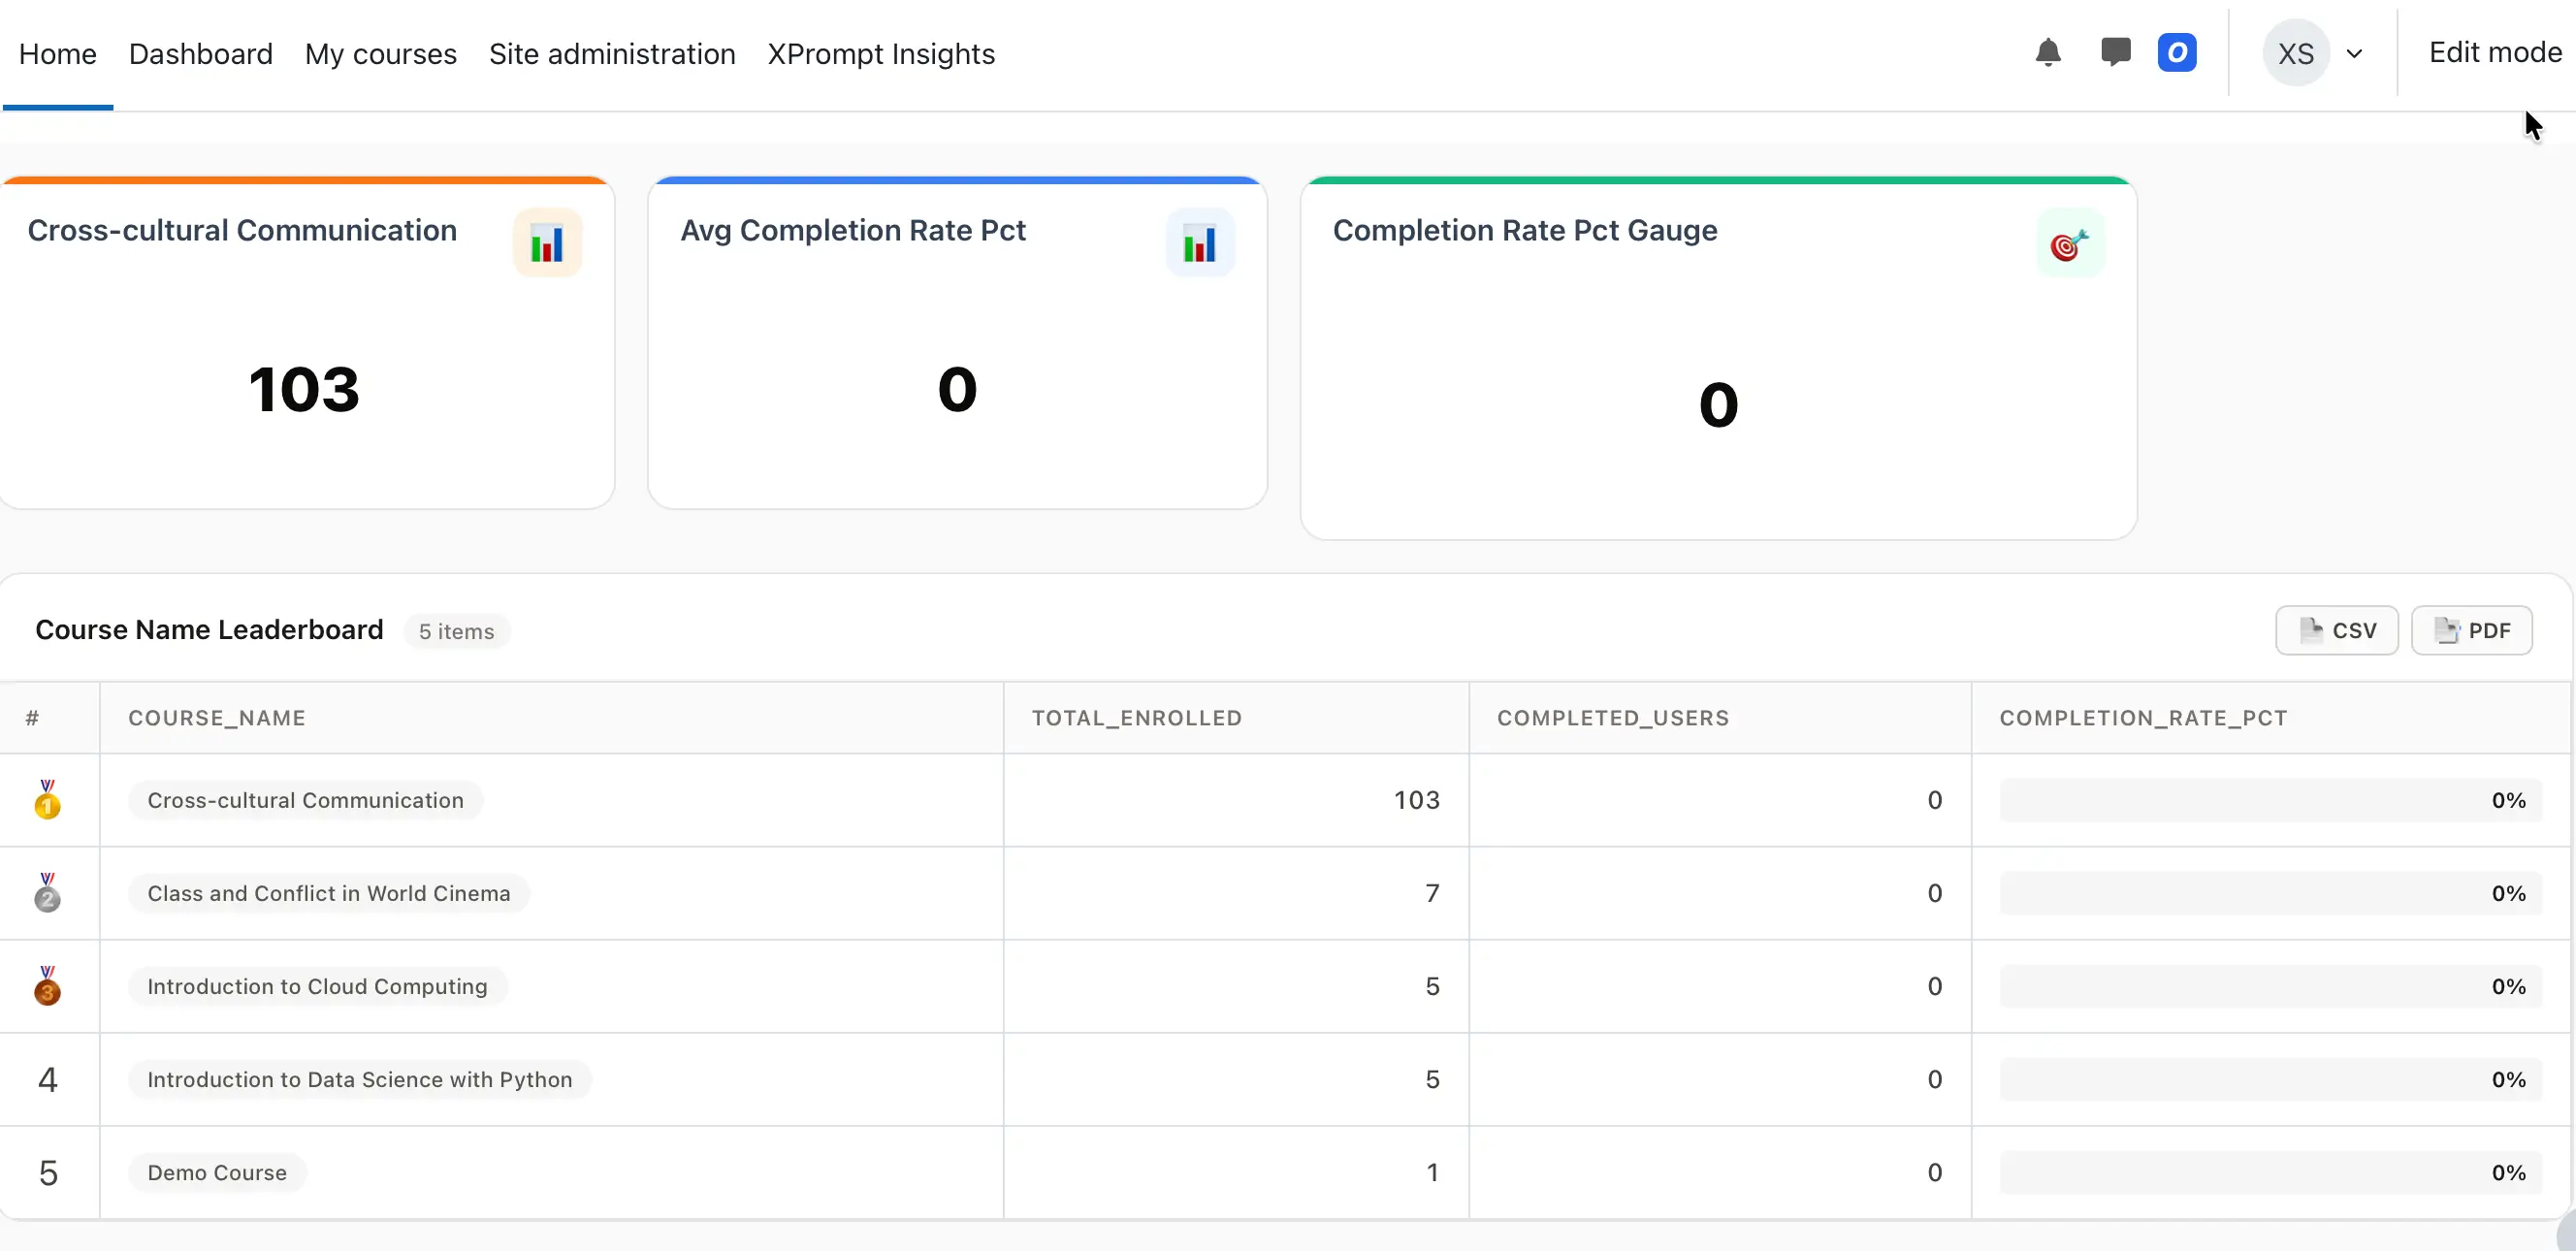
Task: Click progress bar for Introduction to Data Science with Python
Action: tap(2270, 1079)
